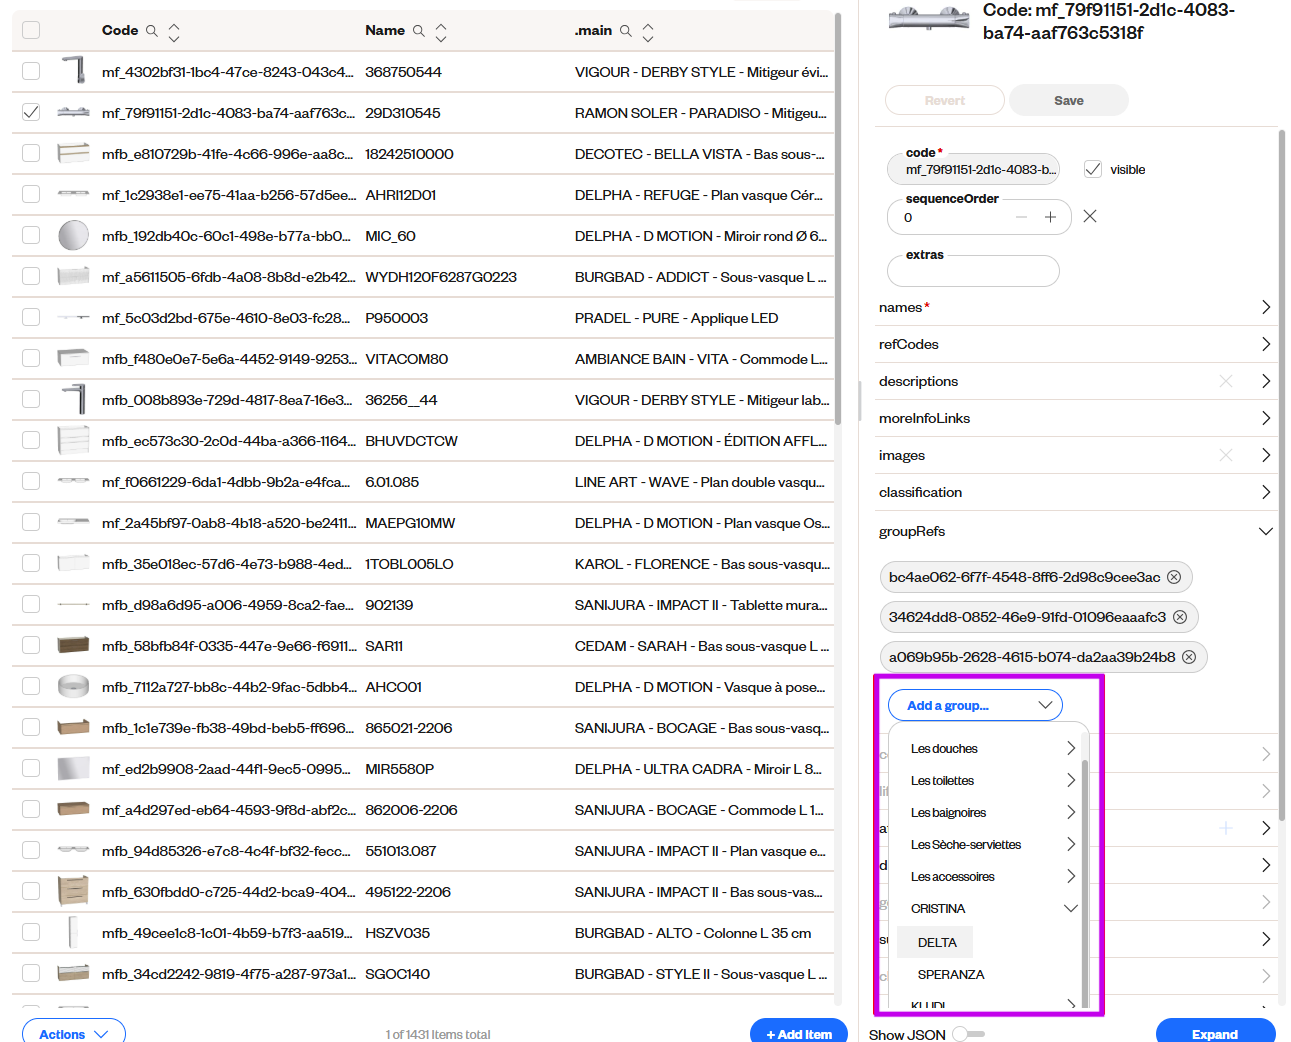Select row with name 902139
This screenshot has height=1042, width=1291.
pos(423,604)
